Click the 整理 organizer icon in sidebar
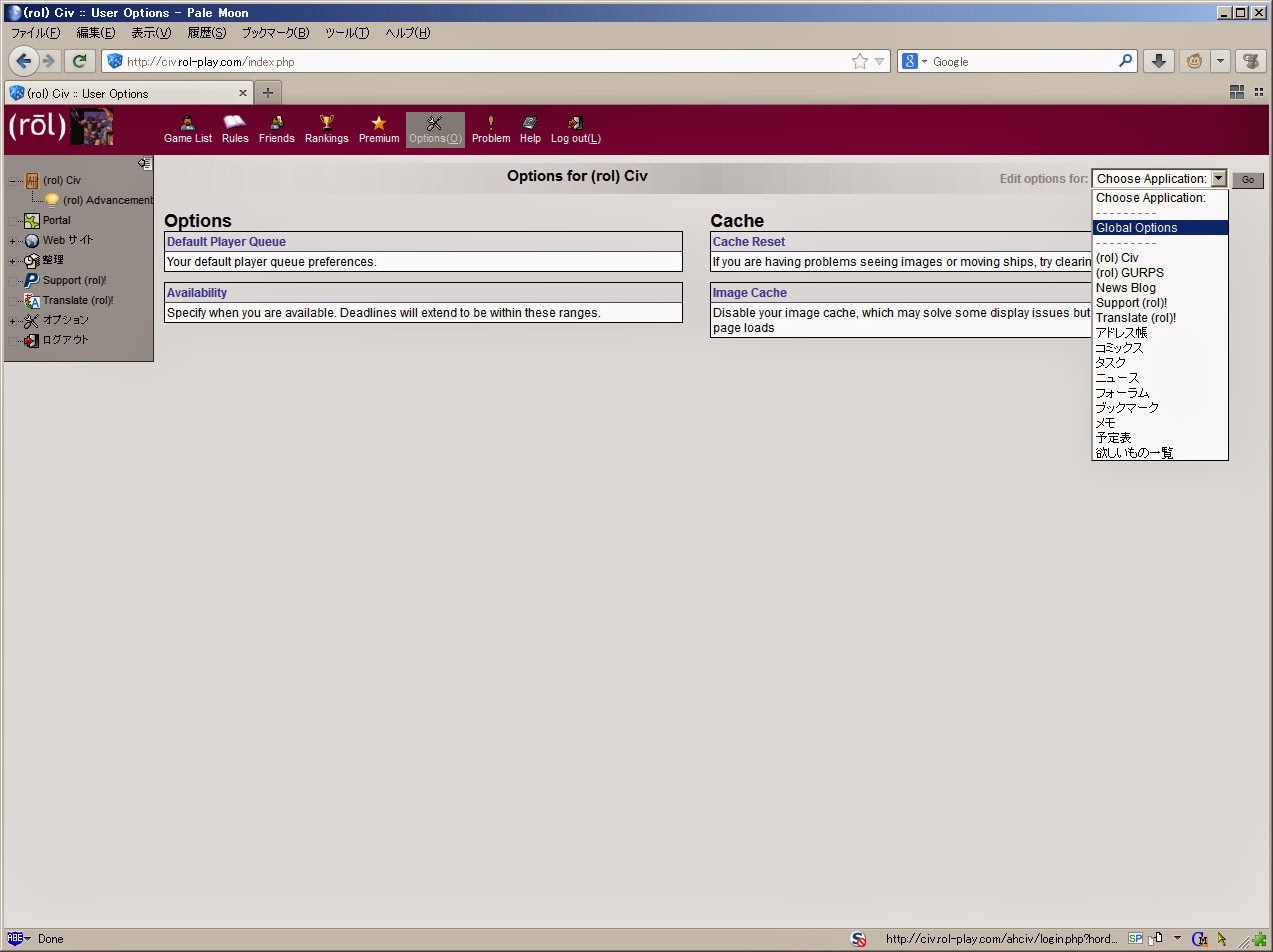Screen dimensions: 1273x952 click(32, 260)
